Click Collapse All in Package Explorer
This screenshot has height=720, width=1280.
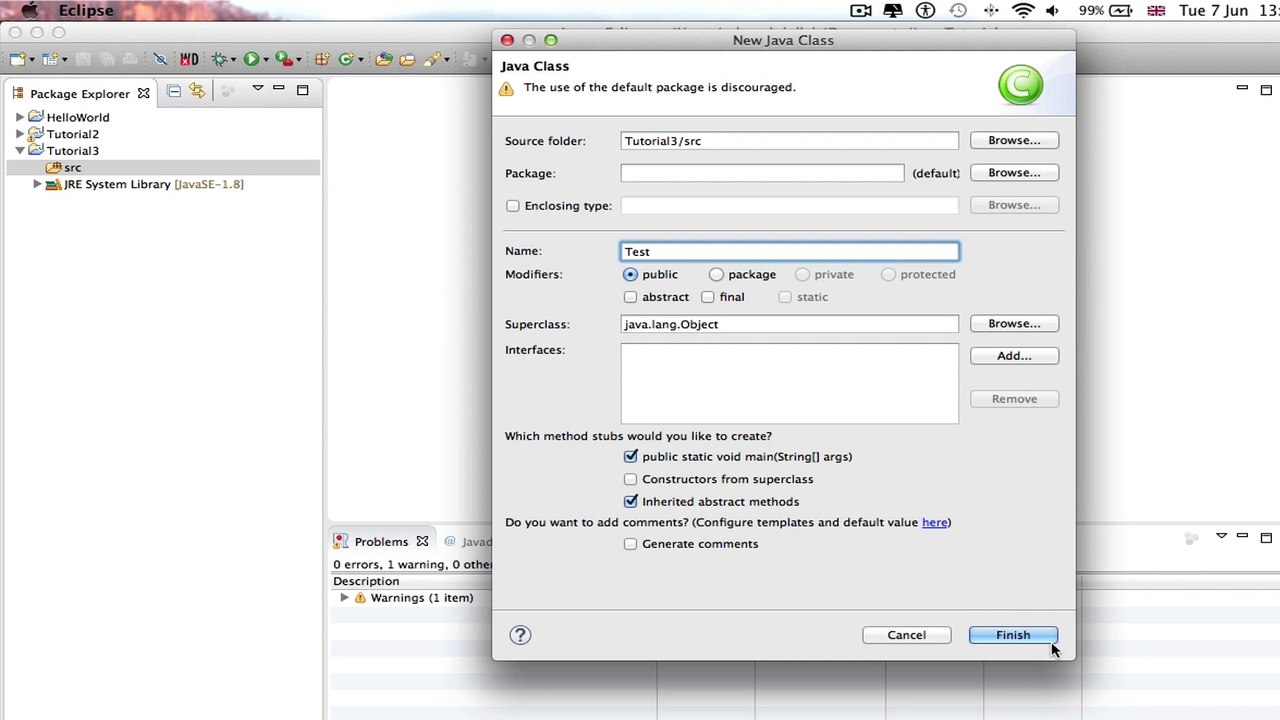click(x=174, y=91)
